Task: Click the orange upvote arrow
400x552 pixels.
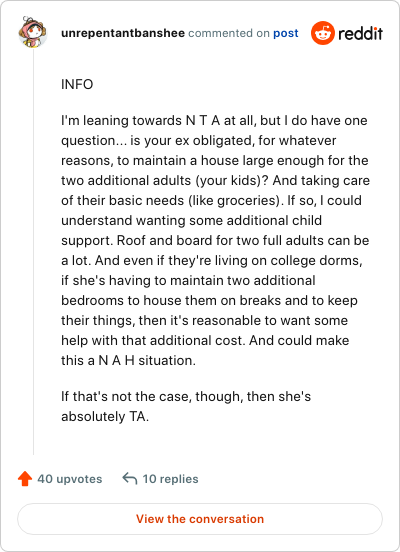Action: 25,479
